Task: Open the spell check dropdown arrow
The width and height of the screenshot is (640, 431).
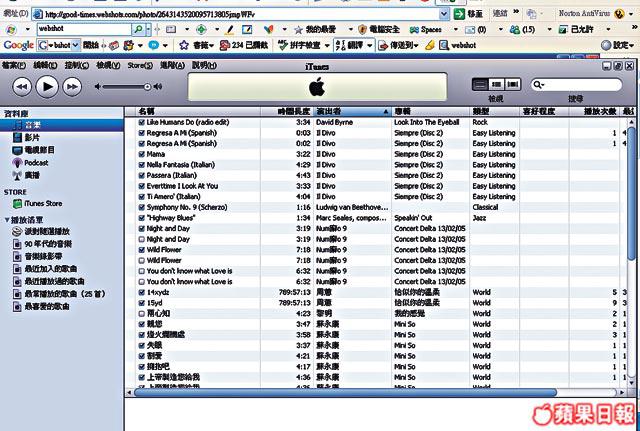Action: coord(327,45)
